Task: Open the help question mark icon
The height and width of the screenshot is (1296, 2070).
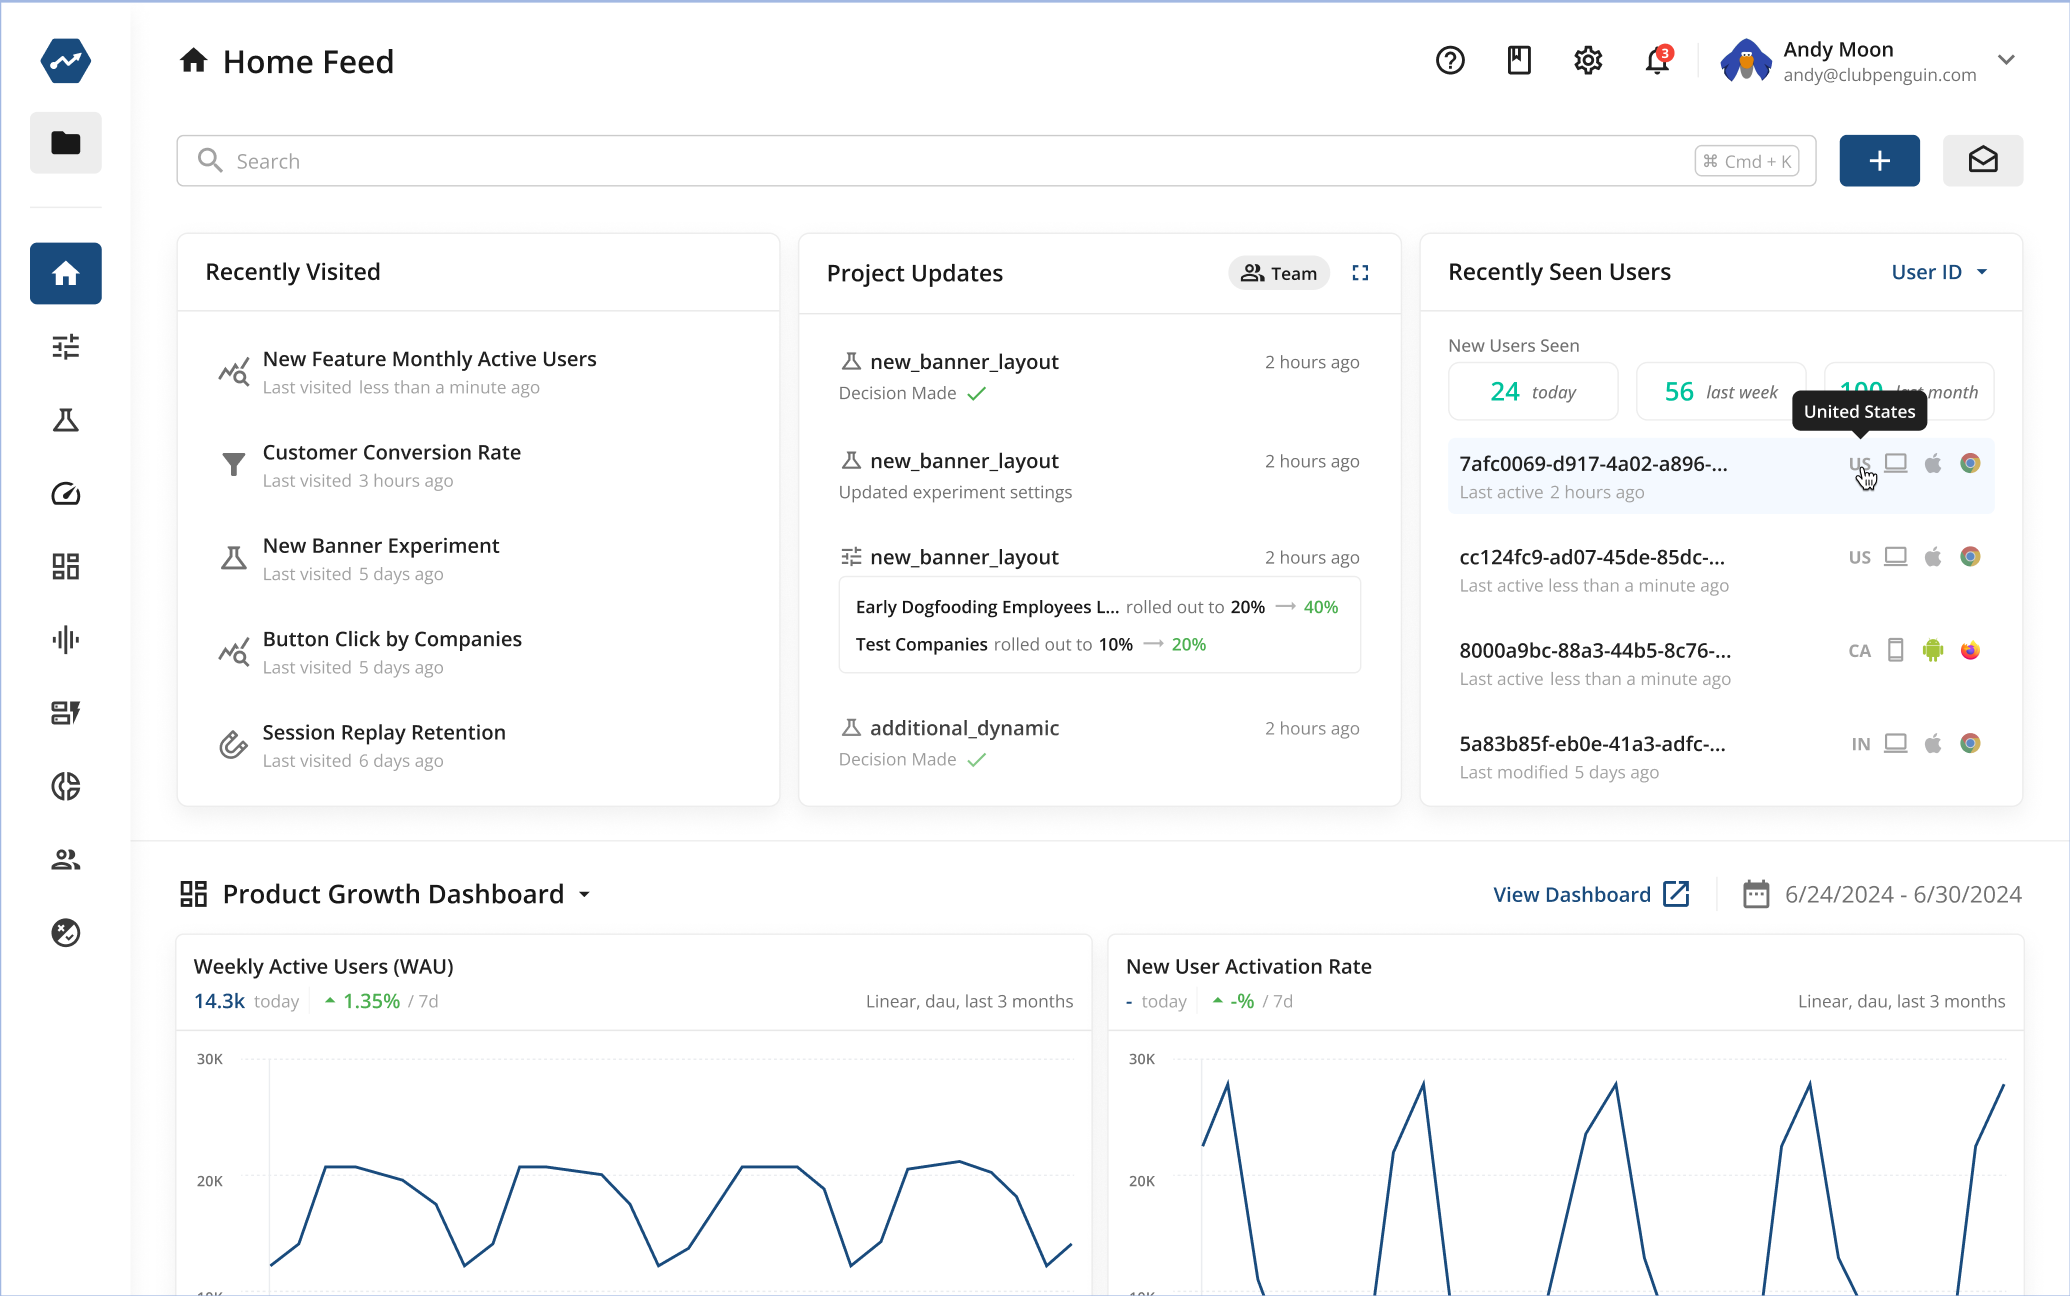Action: (x=1450, y=61)
